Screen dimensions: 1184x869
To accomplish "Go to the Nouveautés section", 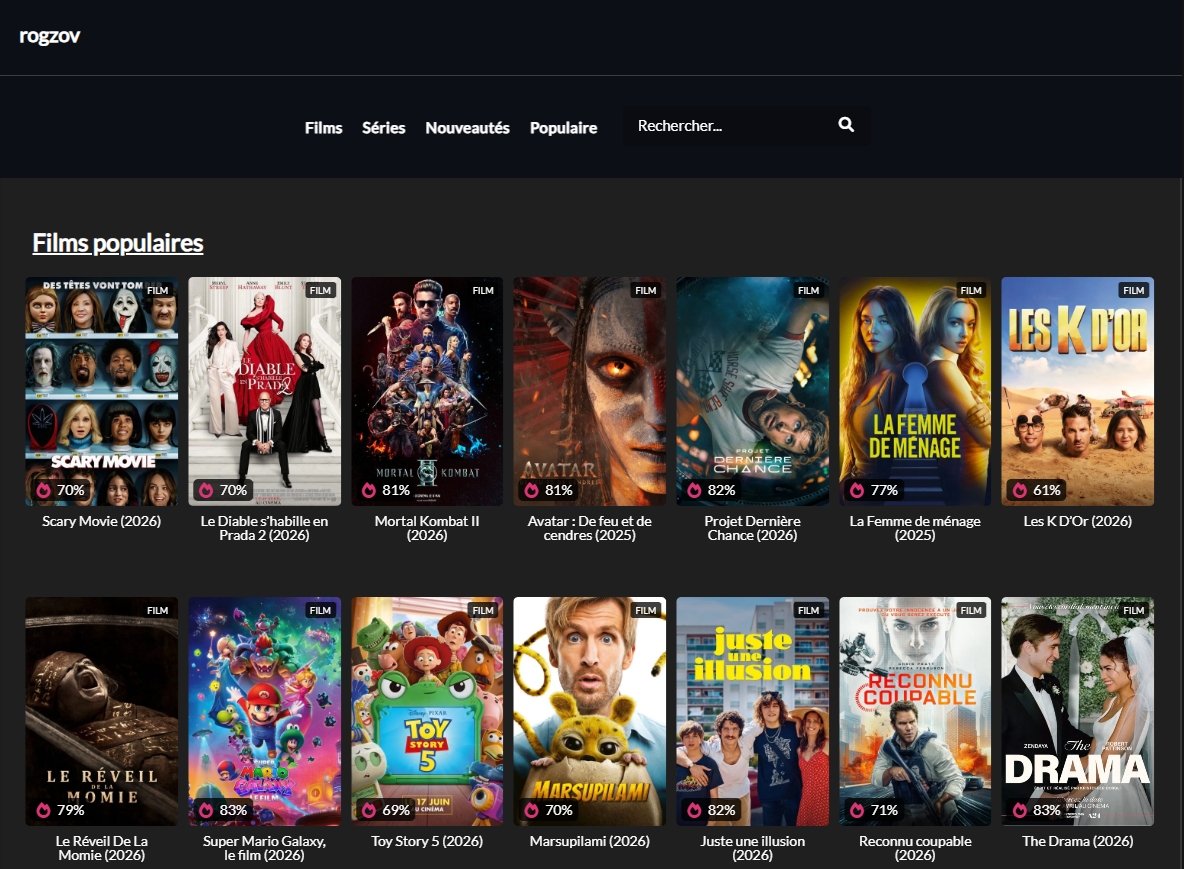I will (467, 128).
